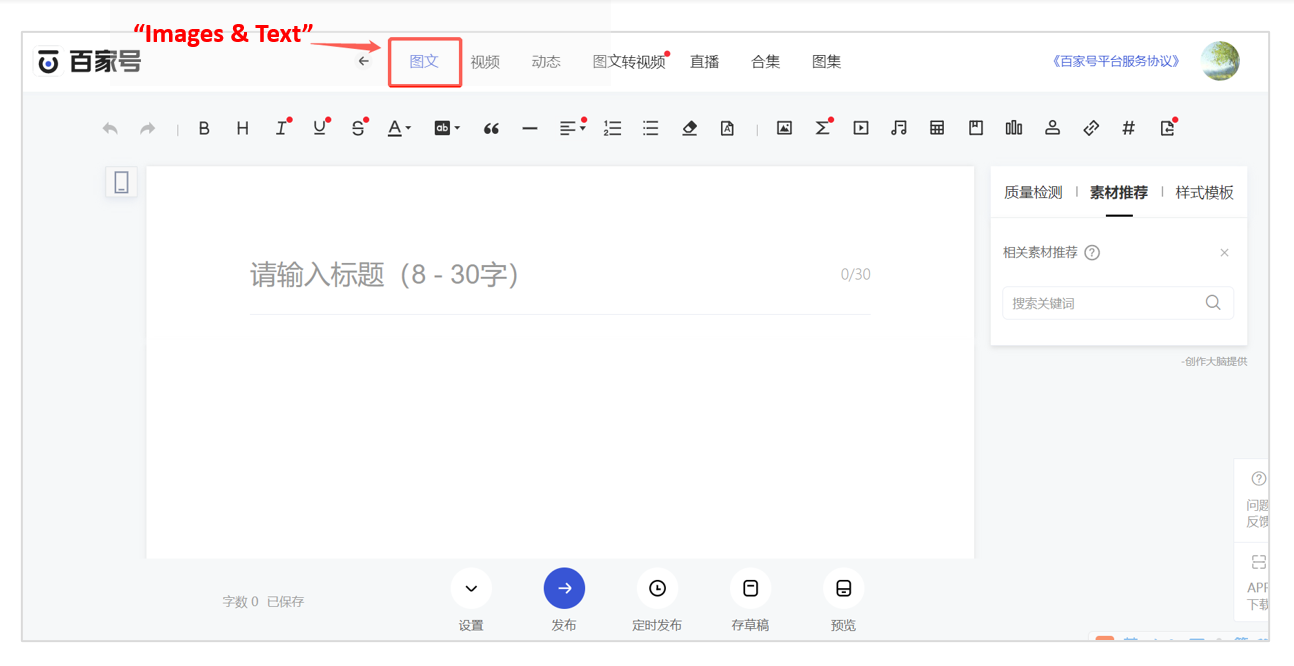Click the 预览 preview button
1294x666 pixels.
pyautogui.click(x=843, y=589)
